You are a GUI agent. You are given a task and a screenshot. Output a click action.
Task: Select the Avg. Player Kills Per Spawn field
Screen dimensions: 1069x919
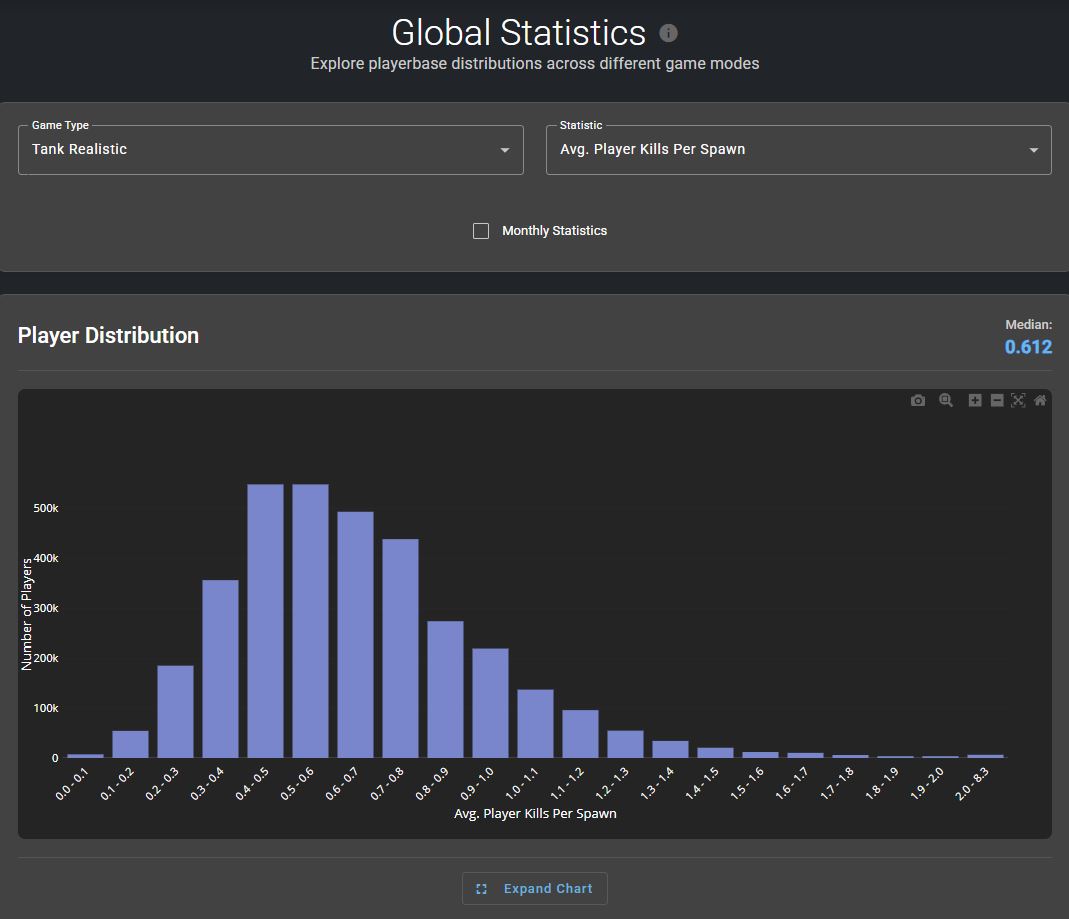coord(798,150)
